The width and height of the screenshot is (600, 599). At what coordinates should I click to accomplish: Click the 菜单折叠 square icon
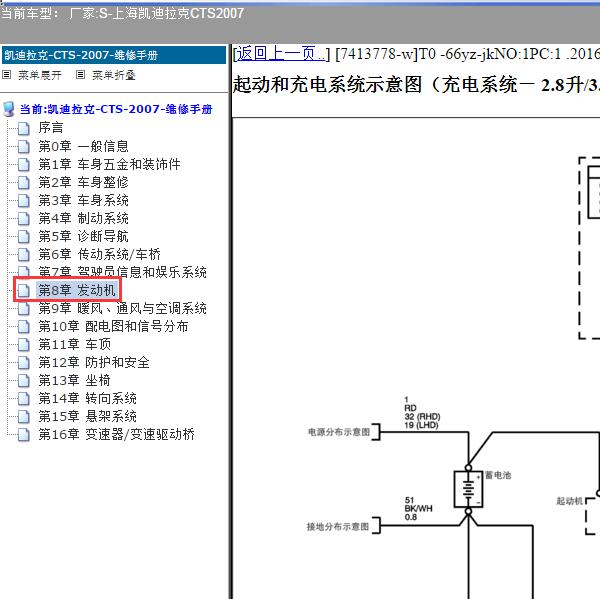coord(80,75)
